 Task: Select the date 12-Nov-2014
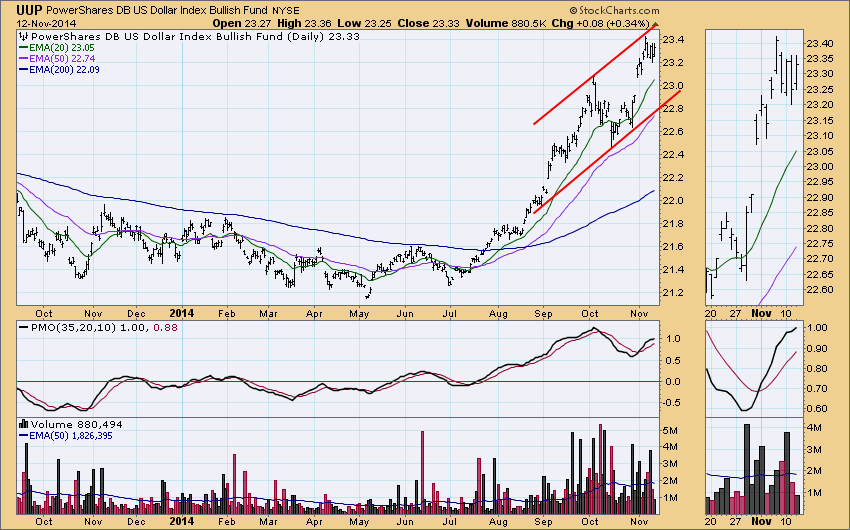coord(46,23)
